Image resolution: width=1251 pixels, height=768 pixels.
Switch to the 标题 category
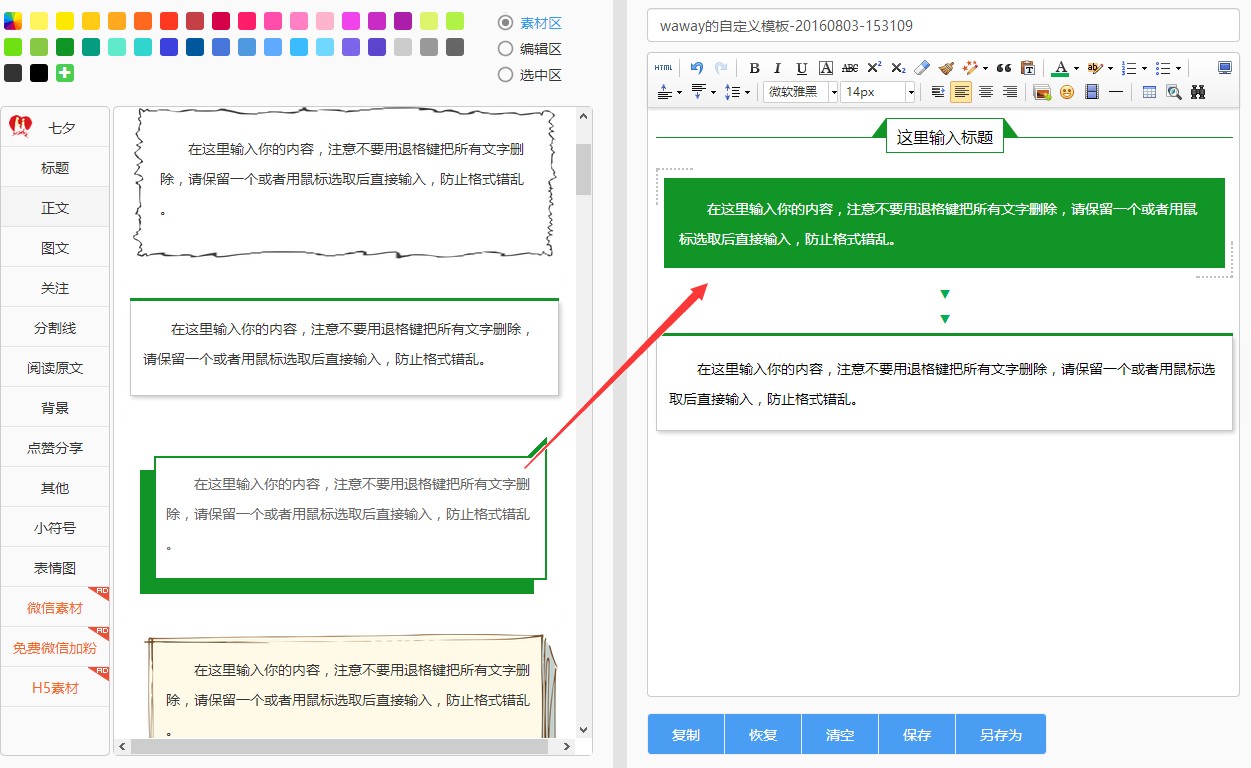55,168
